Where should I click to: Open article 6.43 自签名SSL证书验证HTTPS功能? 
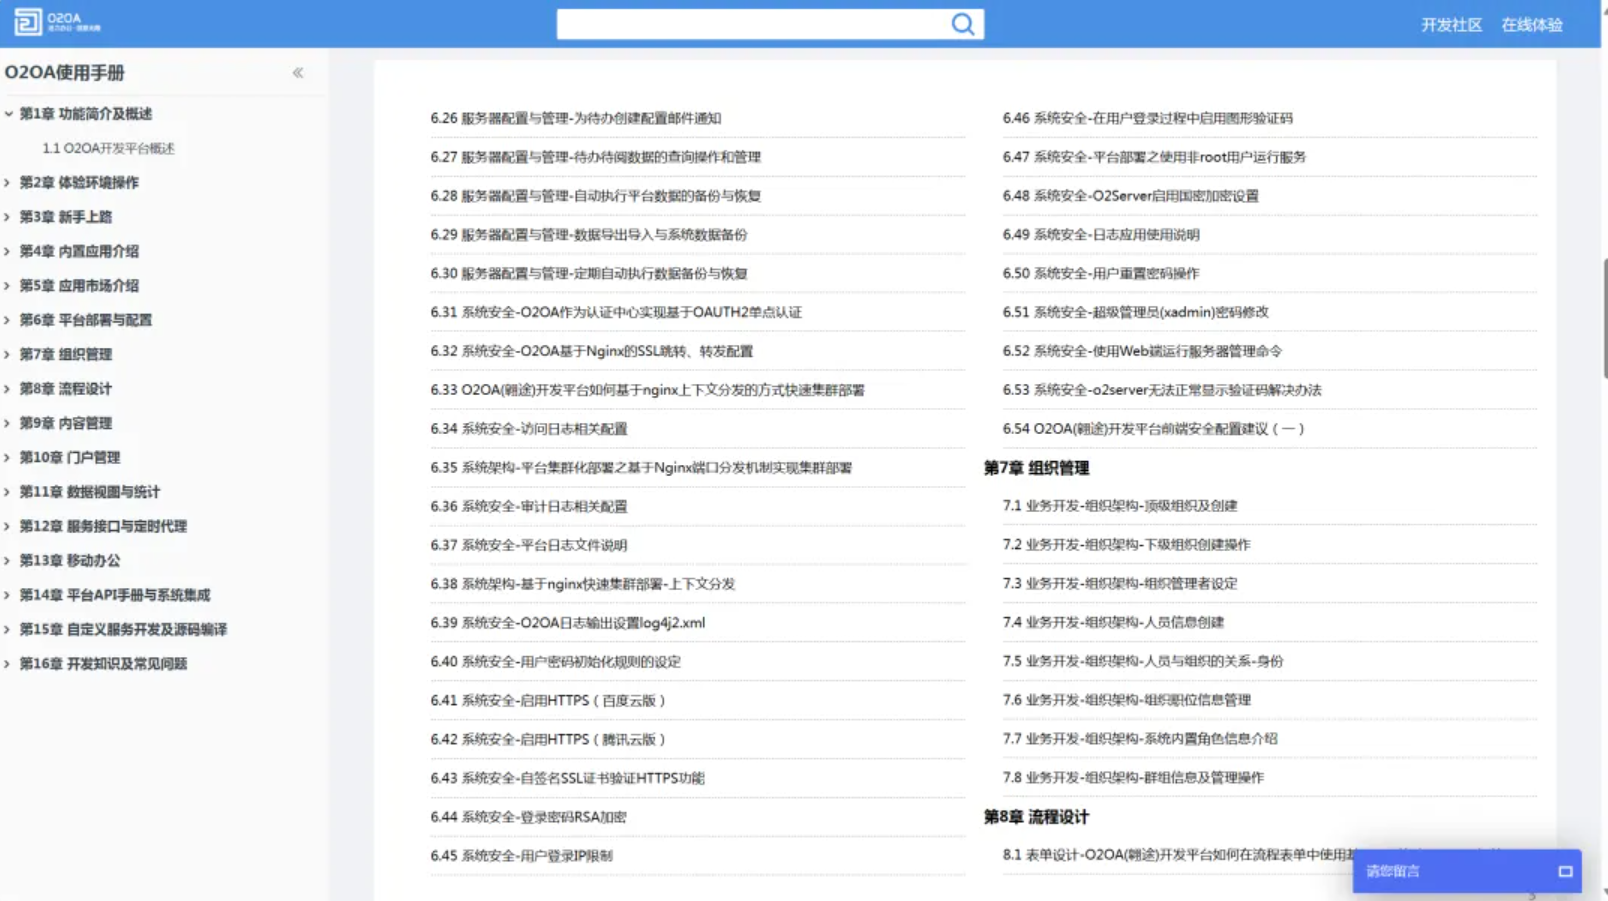tap(568, 778)
